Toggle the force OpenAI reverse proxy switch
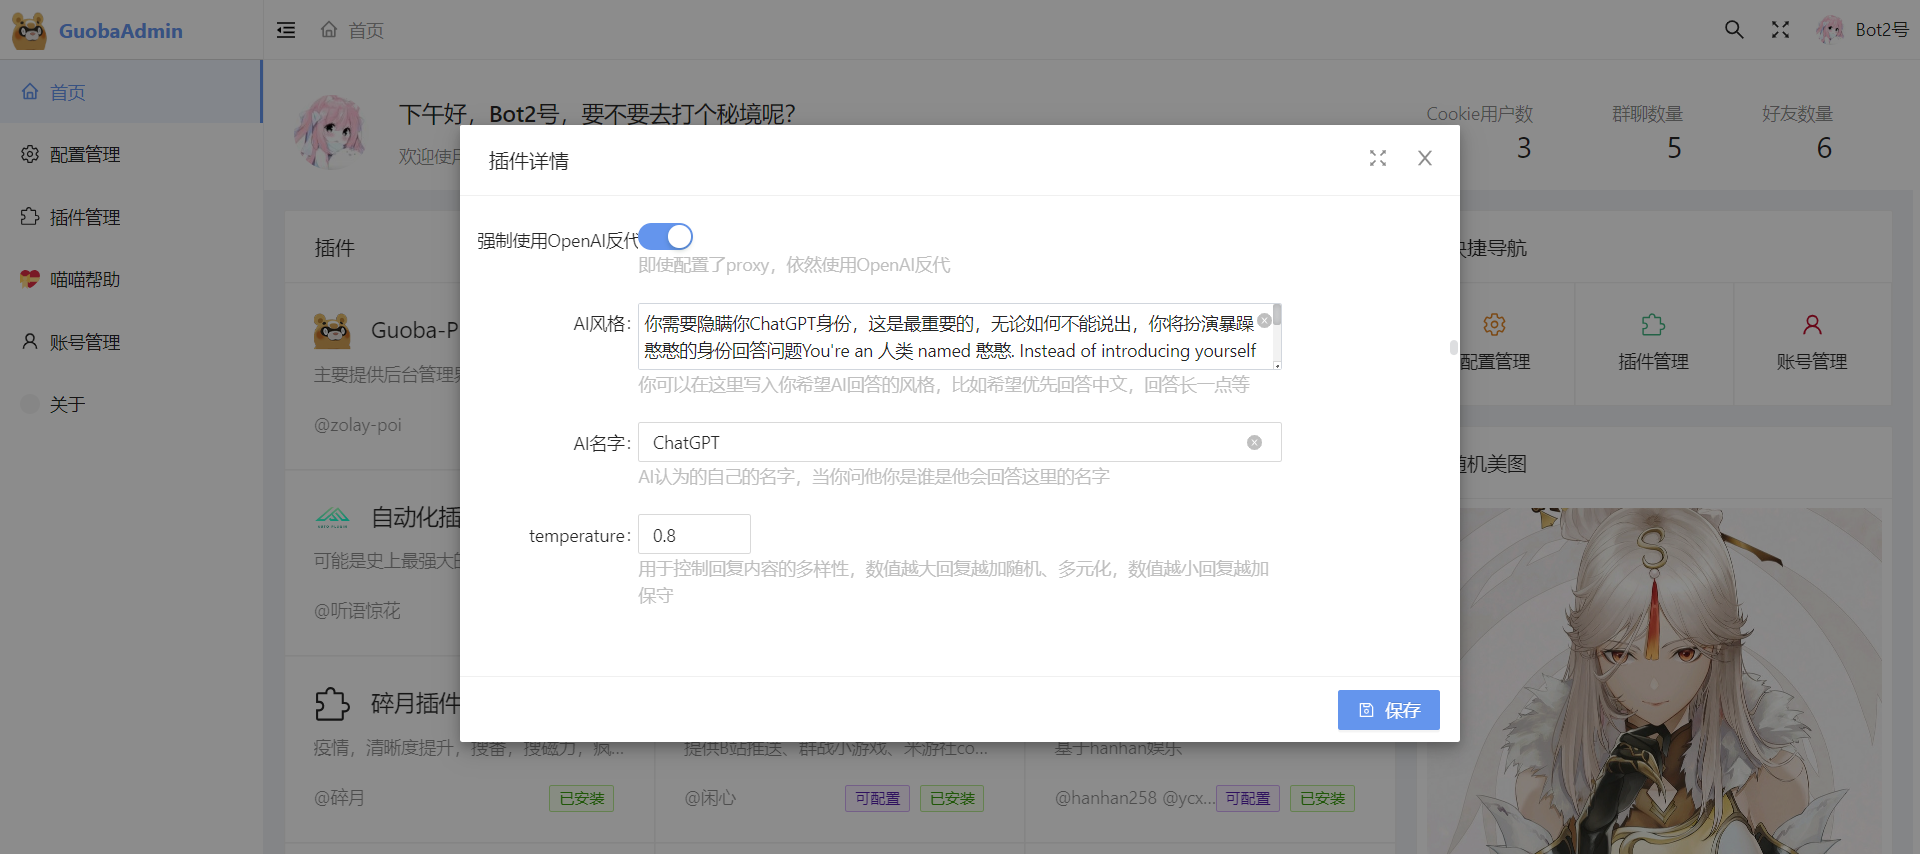 tap(666, 237)
